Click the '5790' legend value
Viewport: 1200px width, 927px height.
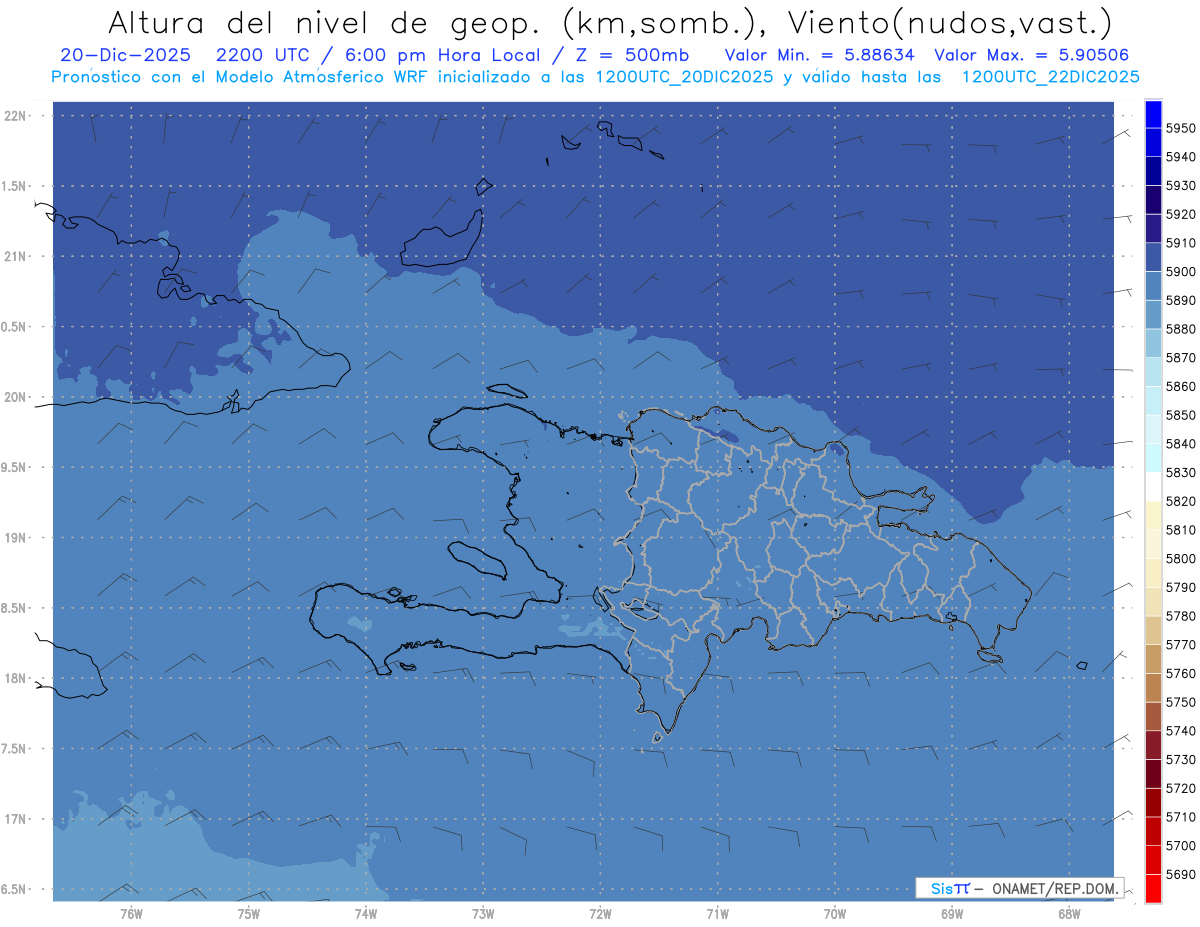pos(1181,587)
